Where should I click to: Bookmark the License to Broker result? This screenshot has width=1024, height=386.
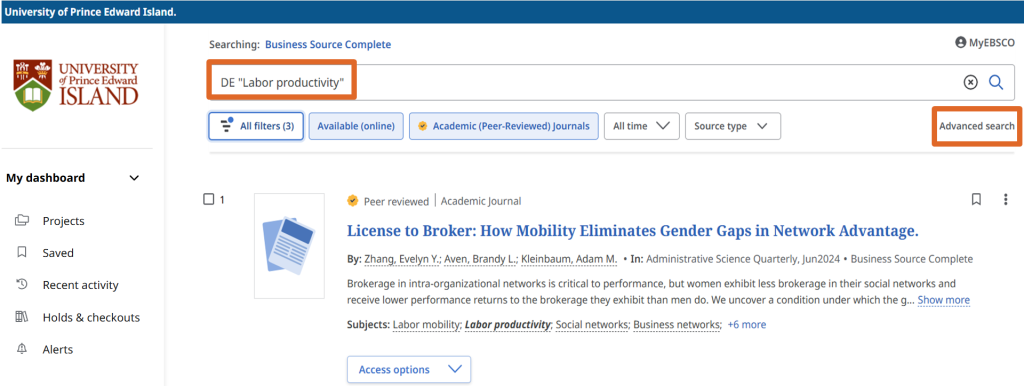pos(976,199)
